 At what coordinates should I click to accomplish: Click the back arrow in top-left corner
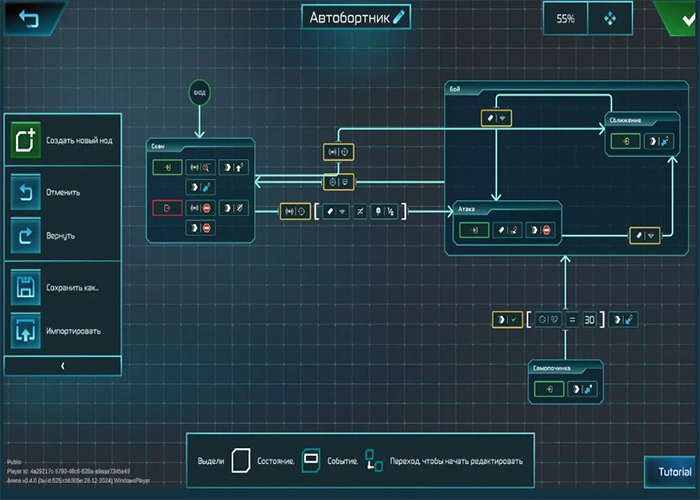pyautogui.click(x=28, y=18)
